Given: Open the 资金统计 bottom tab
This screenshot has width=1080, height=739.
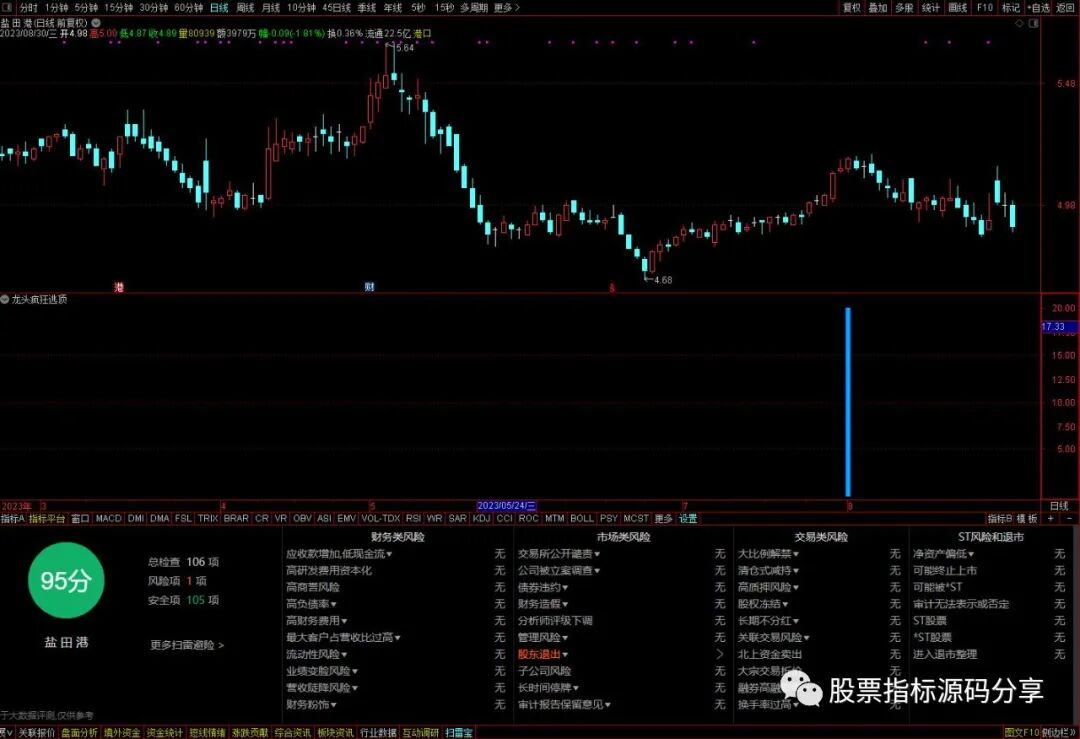Looking at the screenshot, I should tap(165, 733).
